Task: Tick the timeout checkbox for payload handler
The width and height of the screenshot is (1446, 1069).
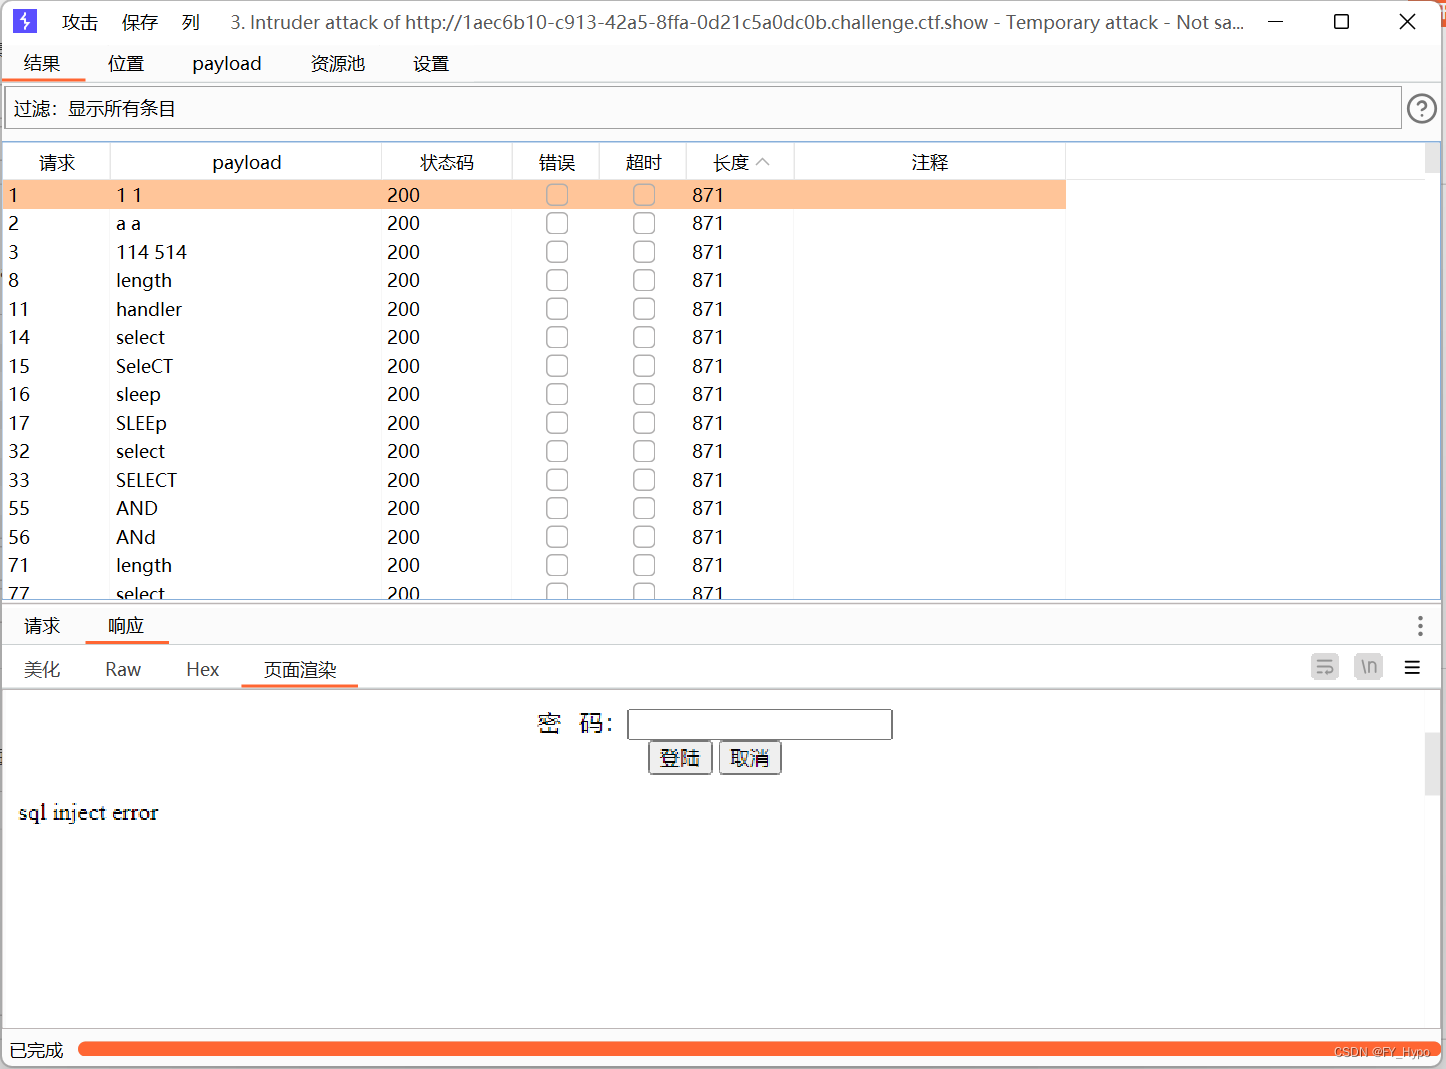Action: tap(644, 309)
